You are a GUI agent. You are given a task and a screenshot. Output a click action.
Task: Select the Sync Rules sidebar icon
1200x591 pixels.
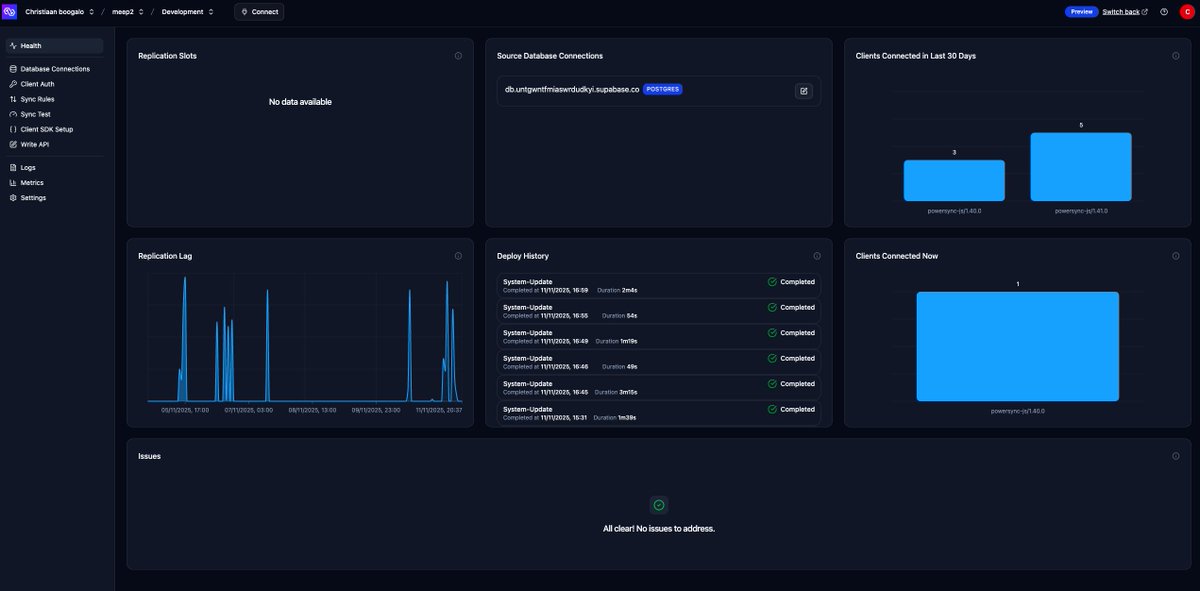[14, 98]
